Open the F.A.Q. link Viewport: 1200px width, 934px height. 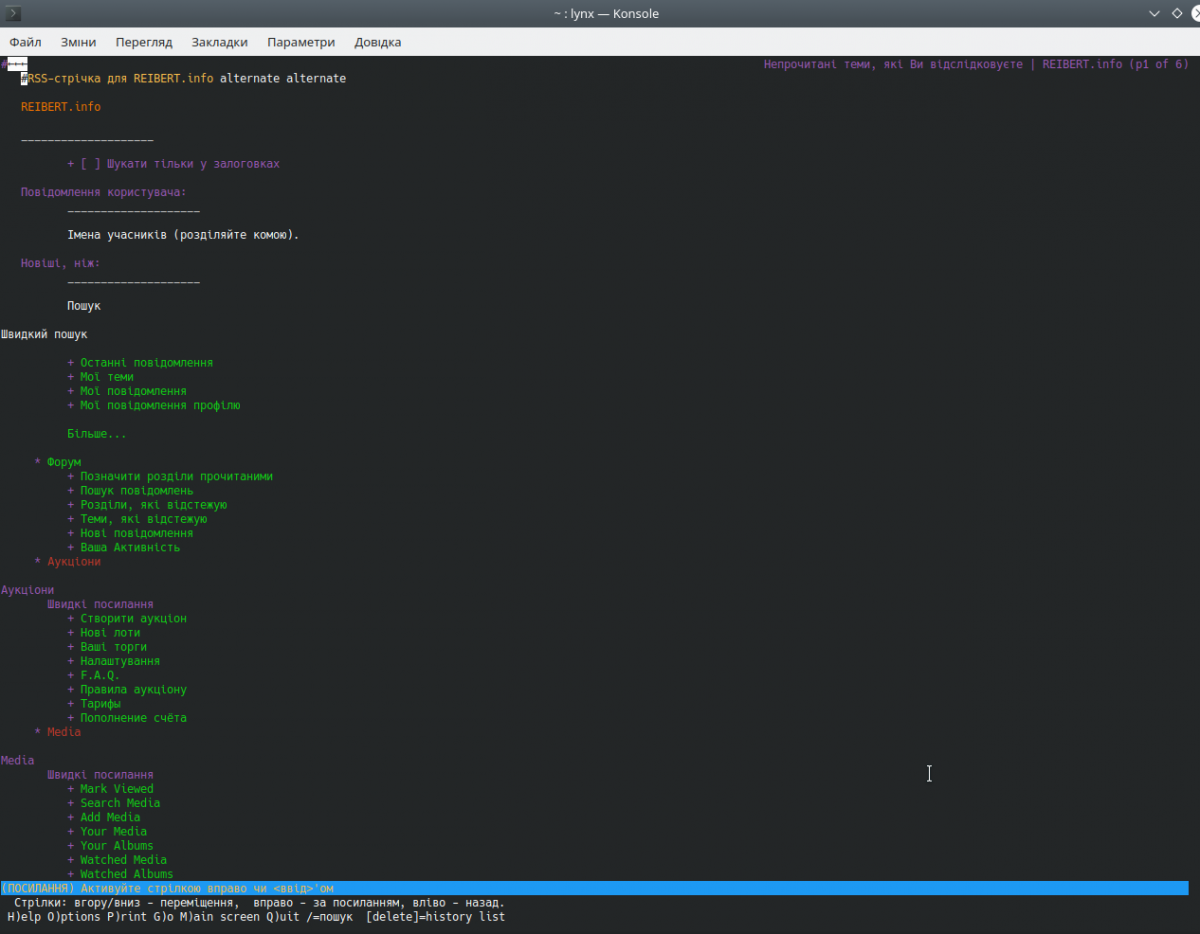click(x=100, y=675)
